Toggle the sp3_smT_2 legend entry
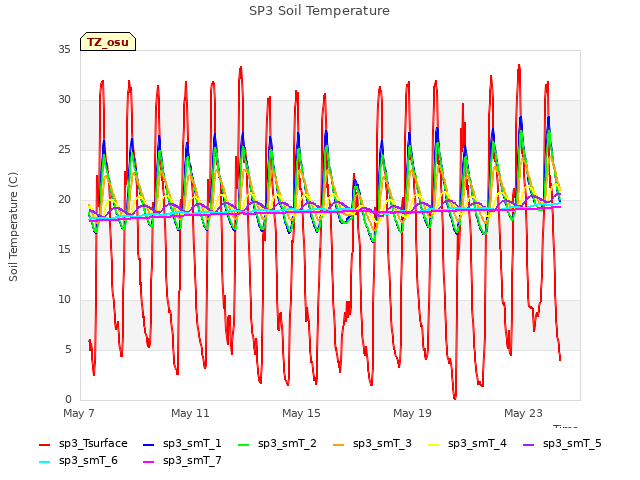 click(x=277, y=444)
